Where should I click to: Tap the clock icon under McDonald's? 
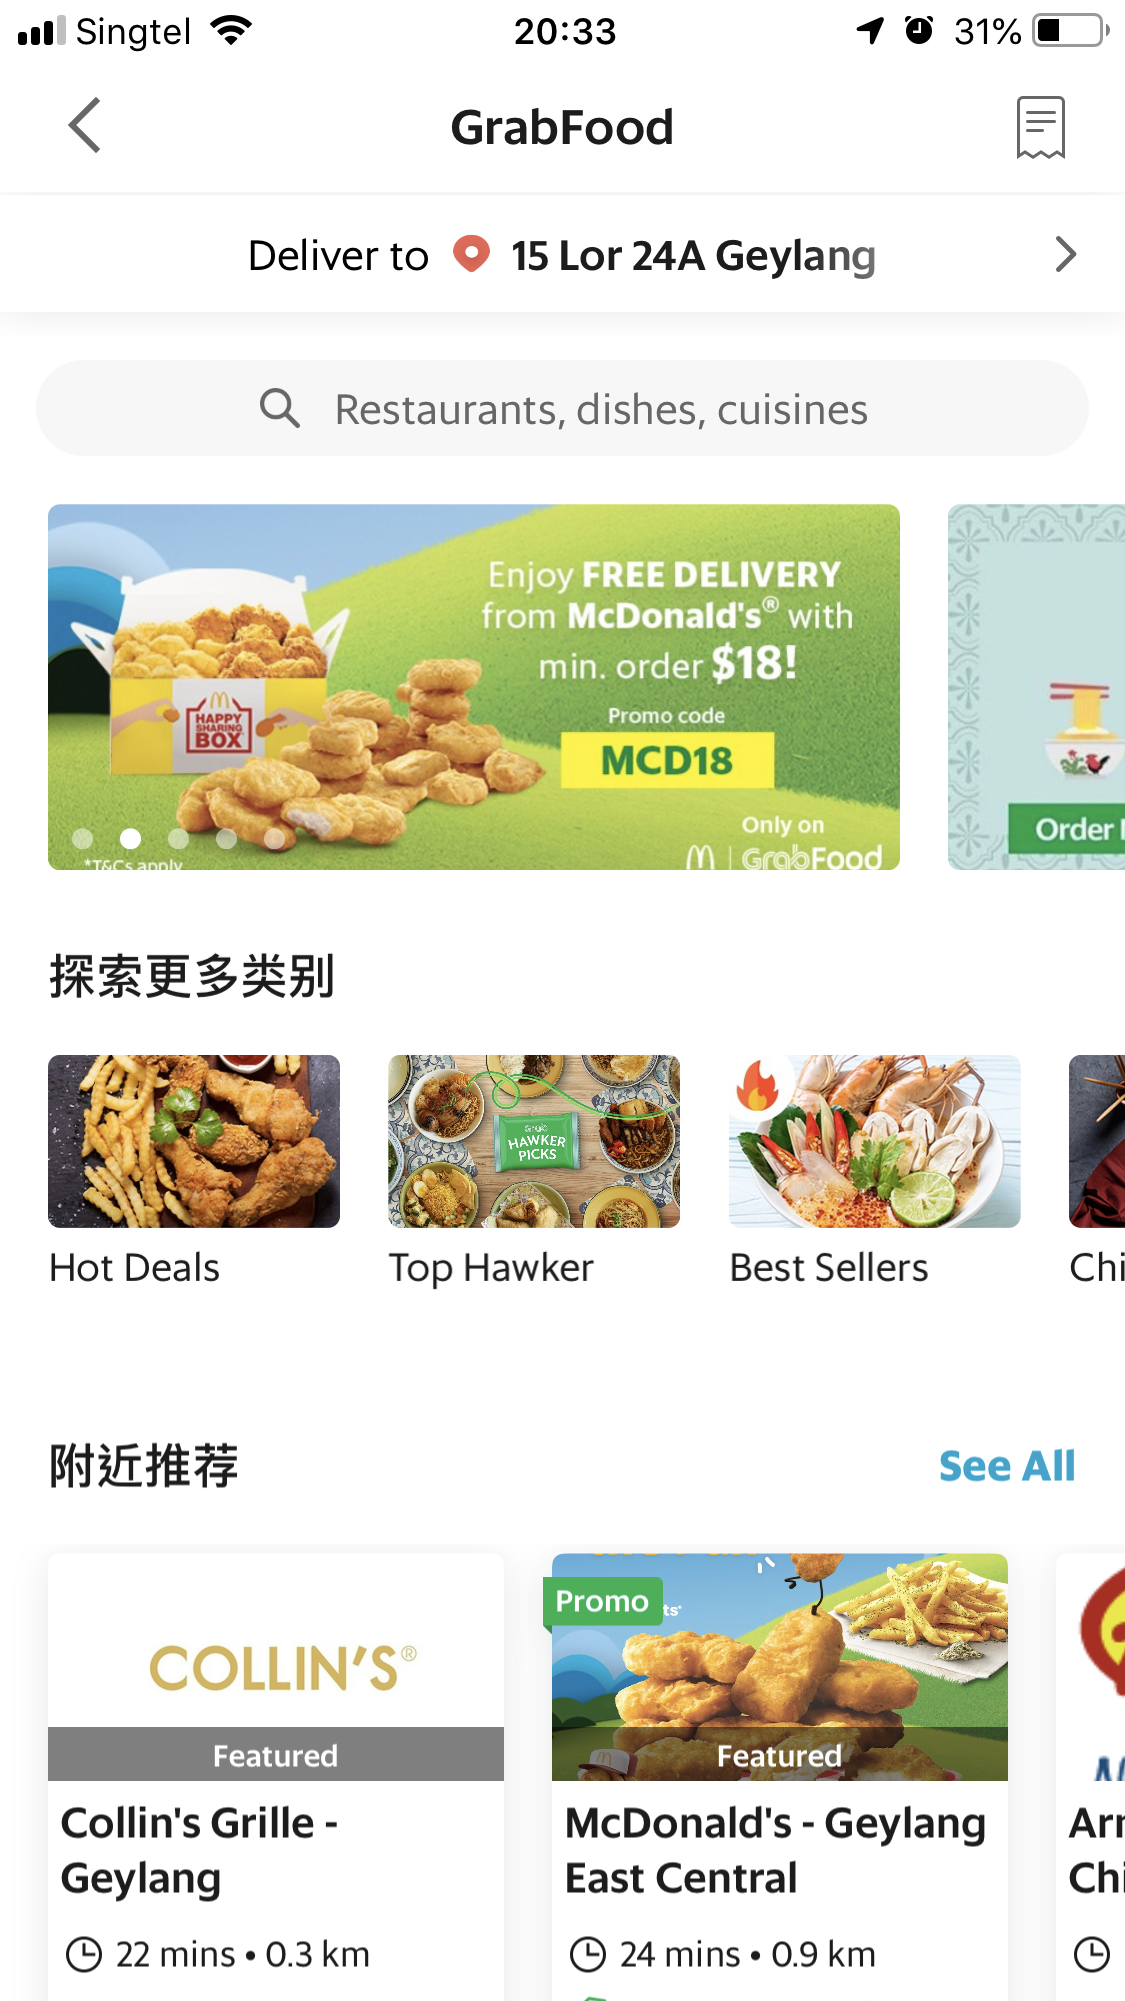tap(588, 1954)
